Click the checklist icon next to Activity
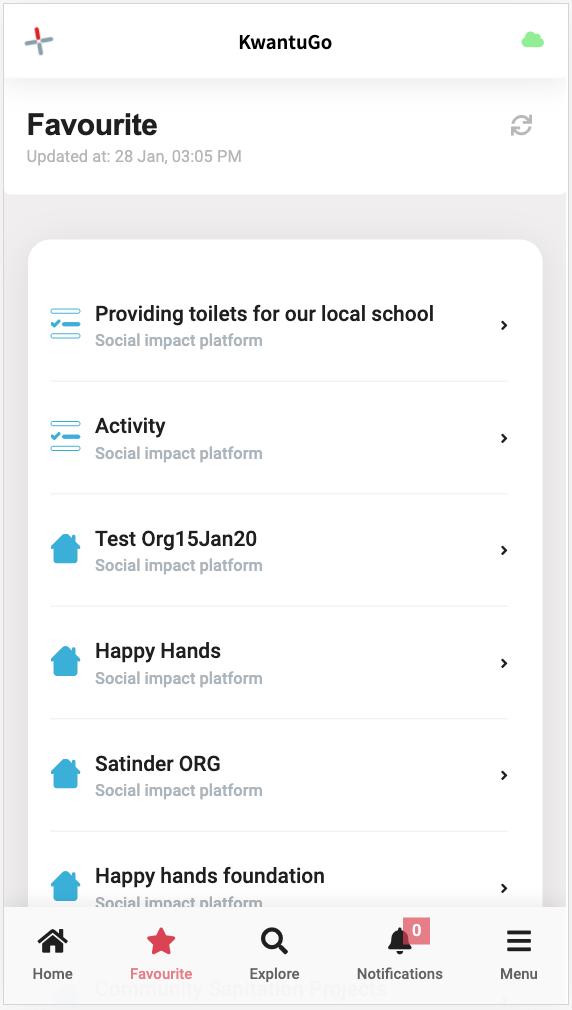This screenshot has height=1010, width=572. coord(65,436)
